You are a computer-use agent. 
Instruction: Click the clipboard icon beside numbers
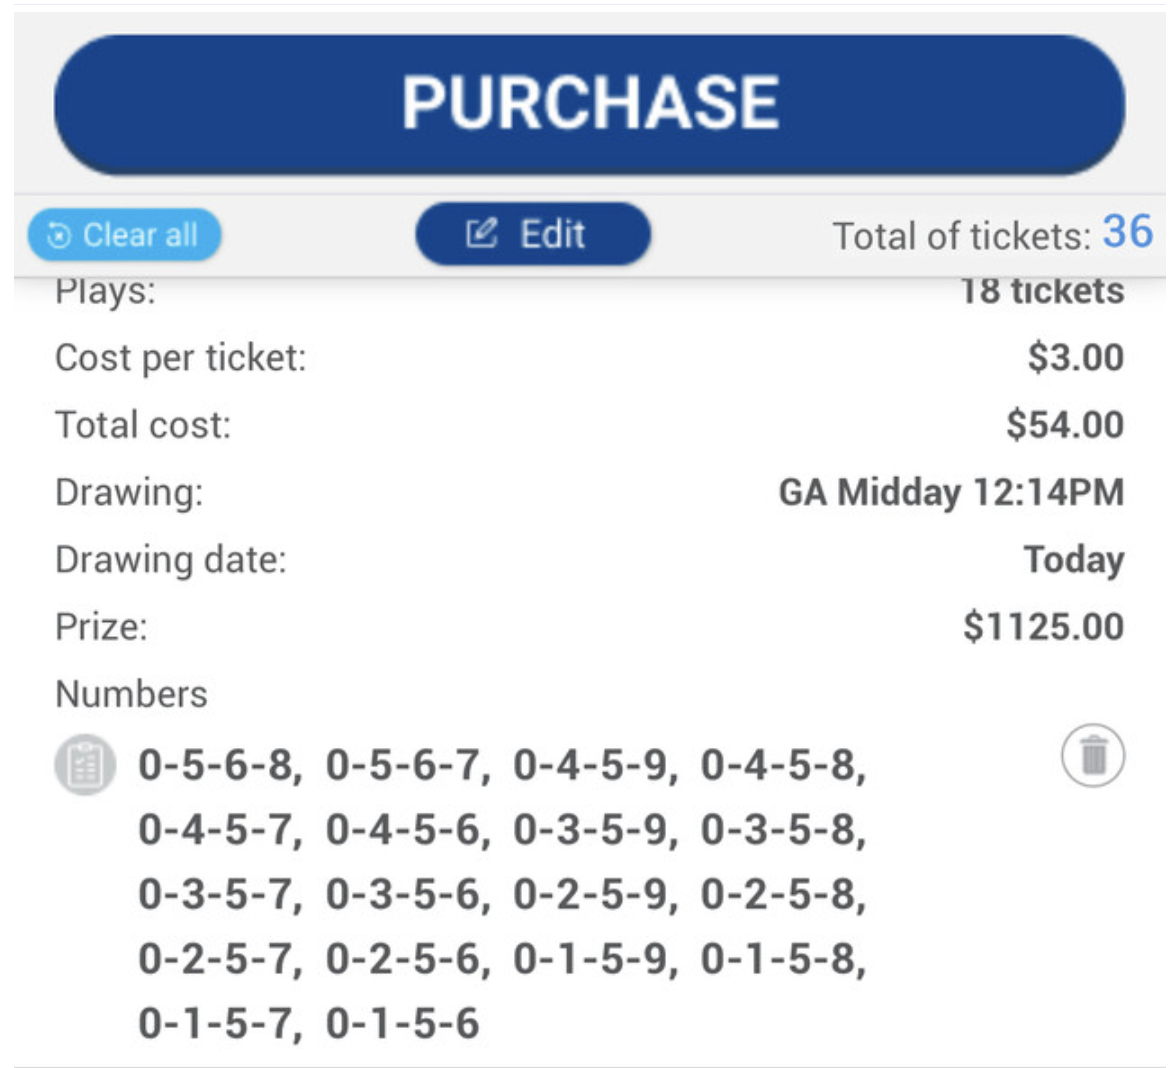pyautogui.click(x=86, y=764)
